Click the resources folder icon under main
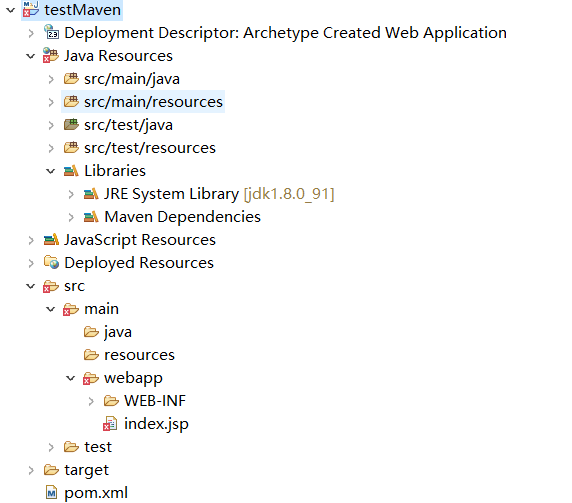The height and width of the screenshot is (503, 572). pyautogui.click(x=91, y=355)
